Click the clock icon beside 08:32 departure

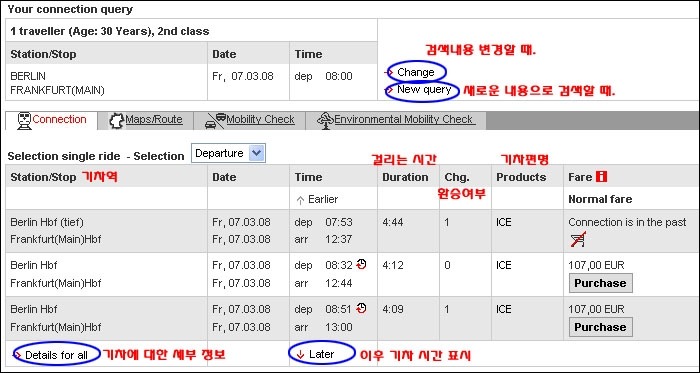[x=361, y=264]
